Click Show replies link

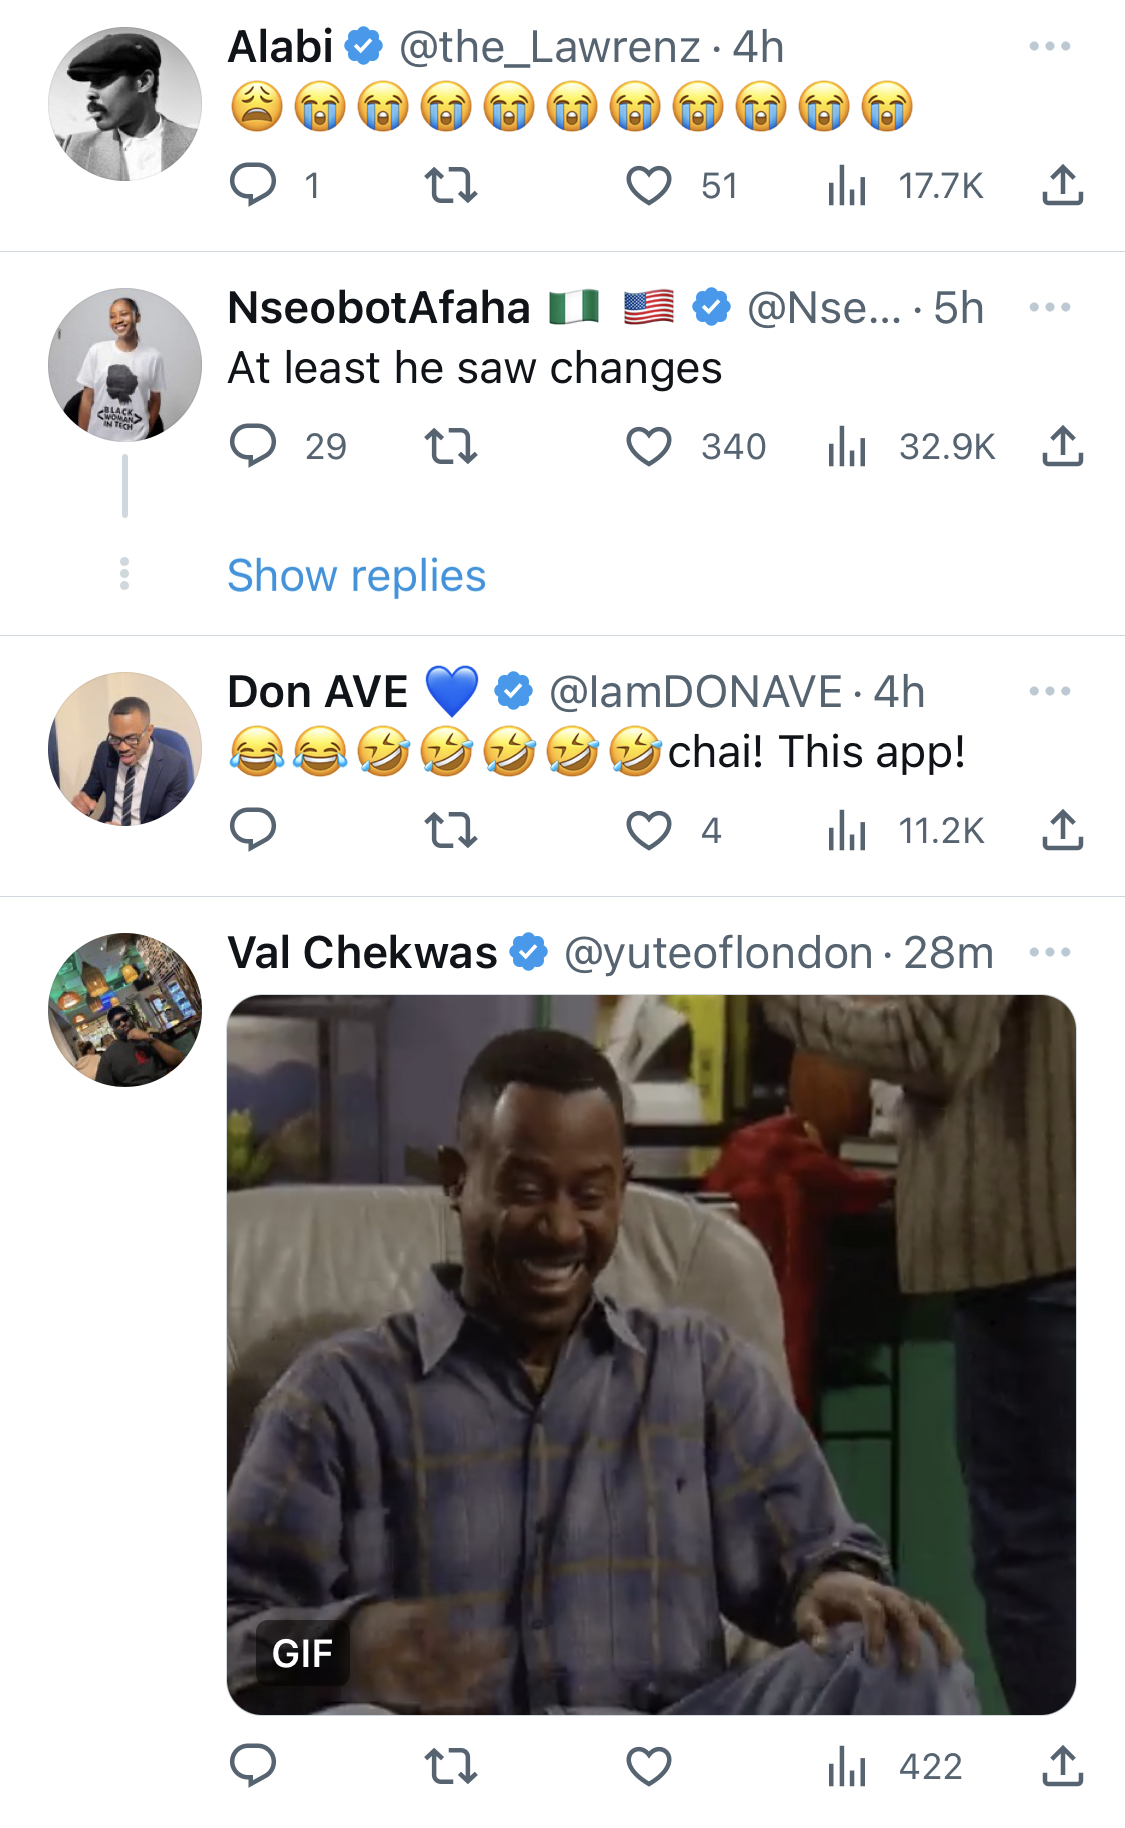[357, 576]
